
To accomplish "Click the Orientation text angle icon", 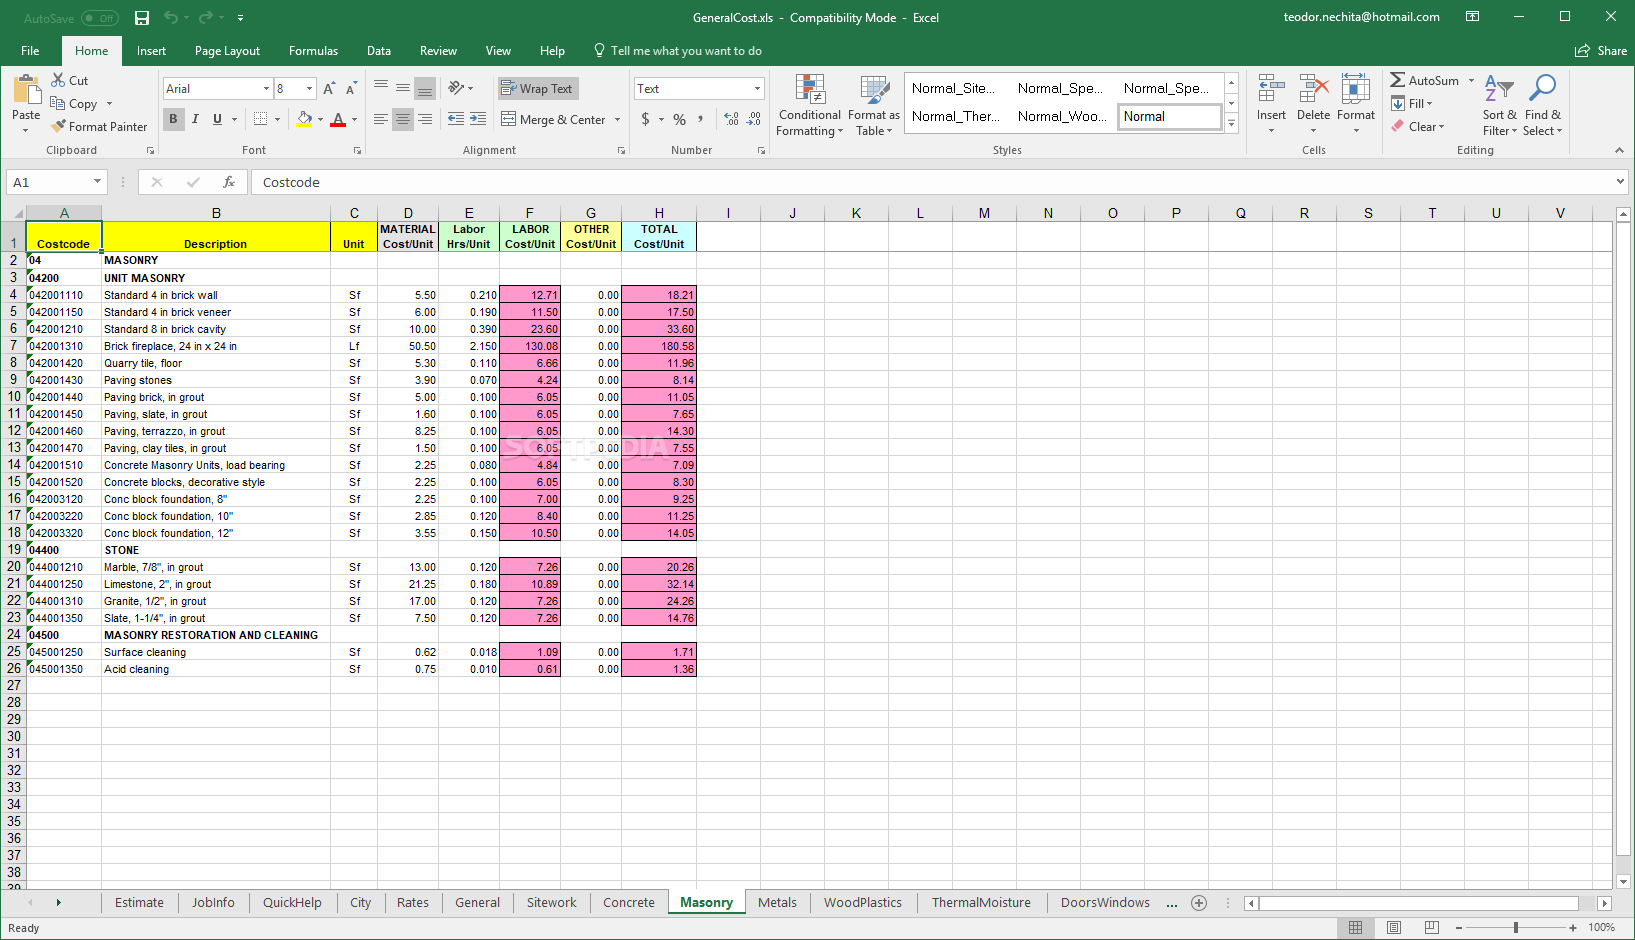I will click(457, 88).
